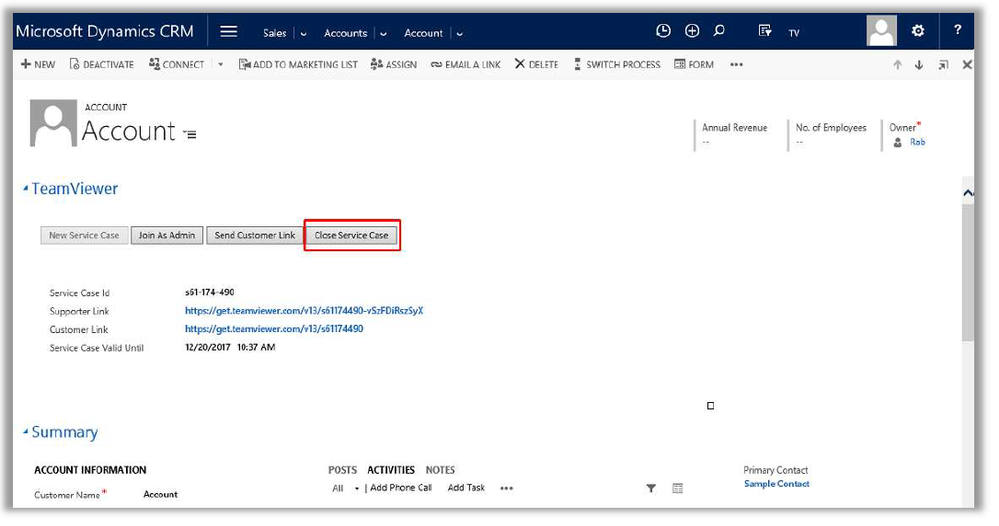Viewport: 999px width, 526px height.
Task: Switch to the Posts tab
Action: coord(342,470)
